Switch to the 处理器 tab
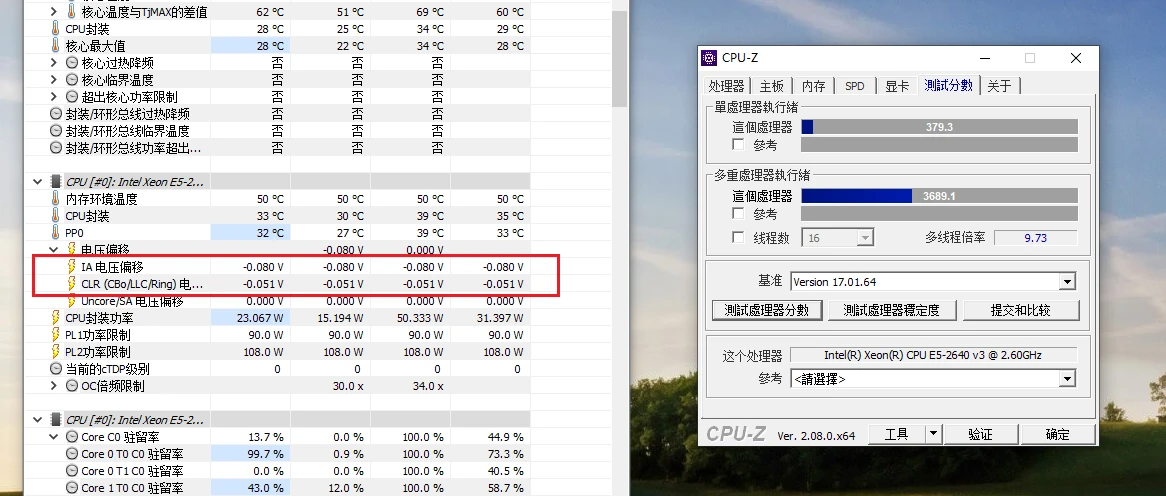The height and width of the screenshot is (496, 1166). [727, 86]
